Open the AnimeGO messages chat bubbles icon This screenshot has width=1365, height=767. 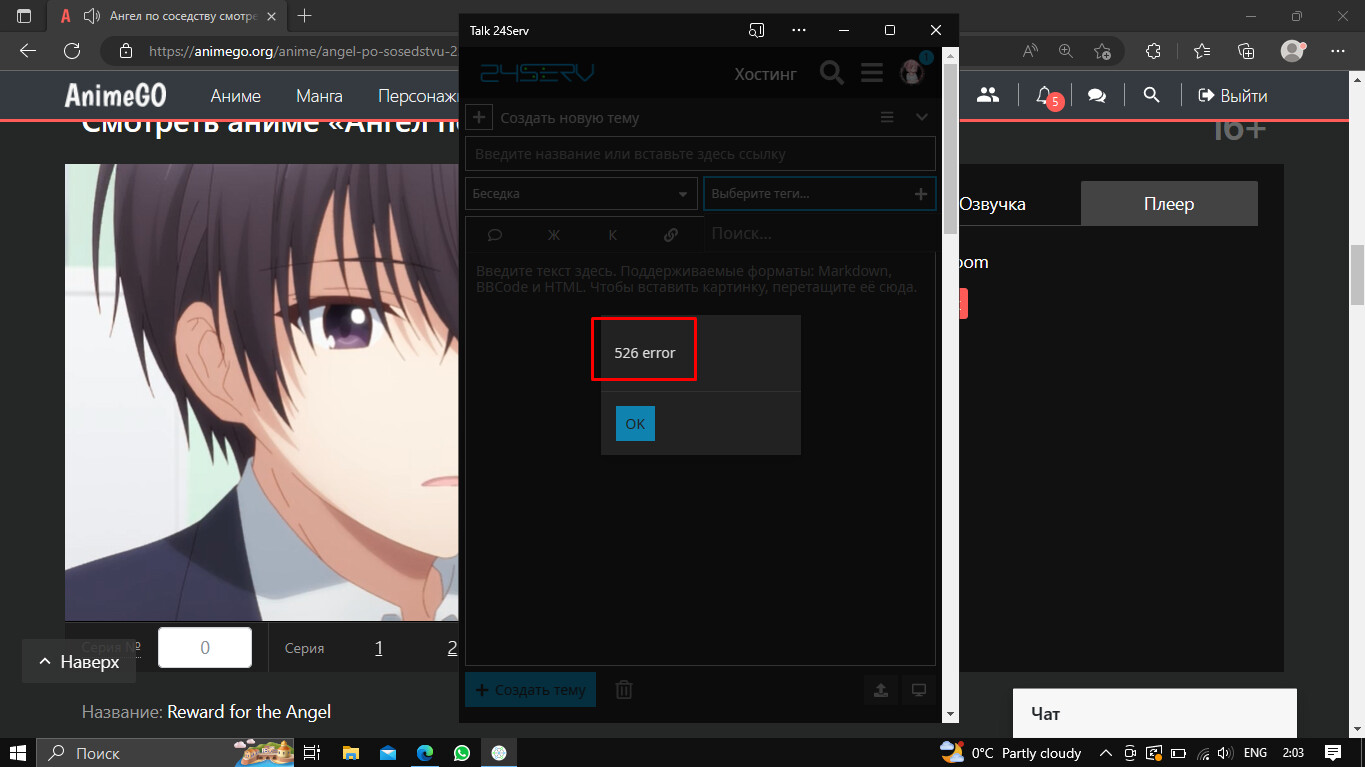click(x=1097, y=96)
